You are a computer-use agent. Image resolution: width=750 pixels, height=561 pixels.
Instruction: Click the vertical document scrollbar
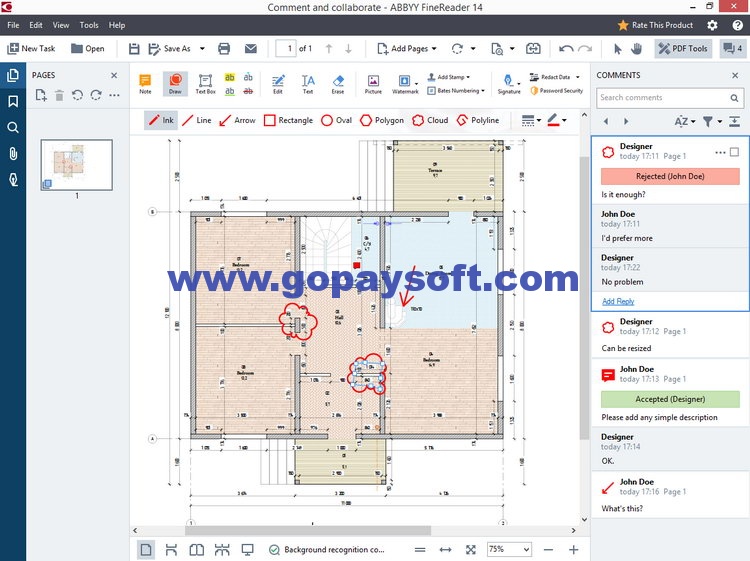[x=584, y=297]
